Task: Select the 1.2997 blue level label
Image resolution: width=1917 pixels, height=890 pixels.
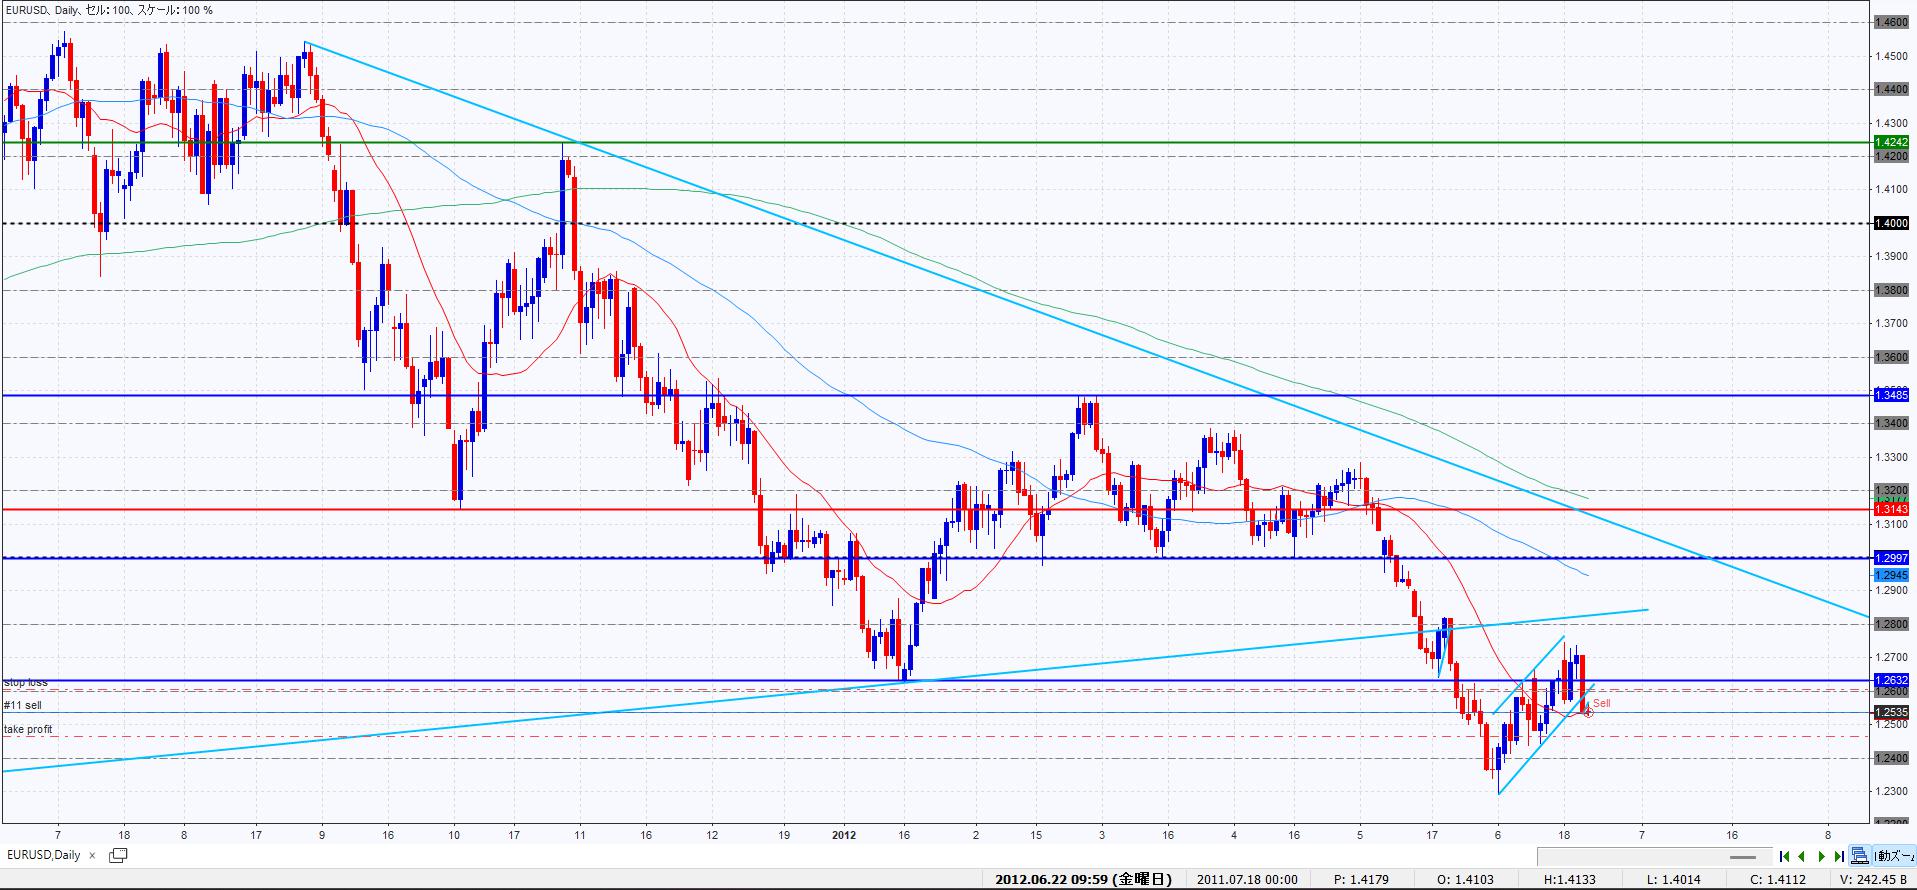Action: pos(1892,558)
